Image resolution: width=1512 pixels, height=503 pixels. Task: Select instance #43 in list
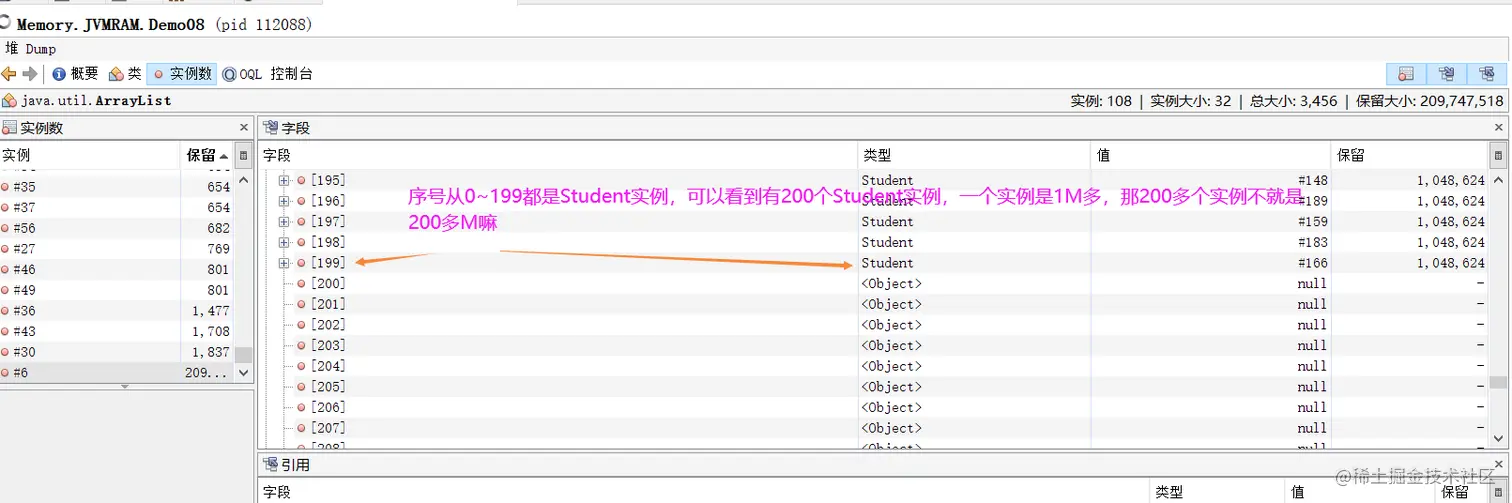[117, 331]
